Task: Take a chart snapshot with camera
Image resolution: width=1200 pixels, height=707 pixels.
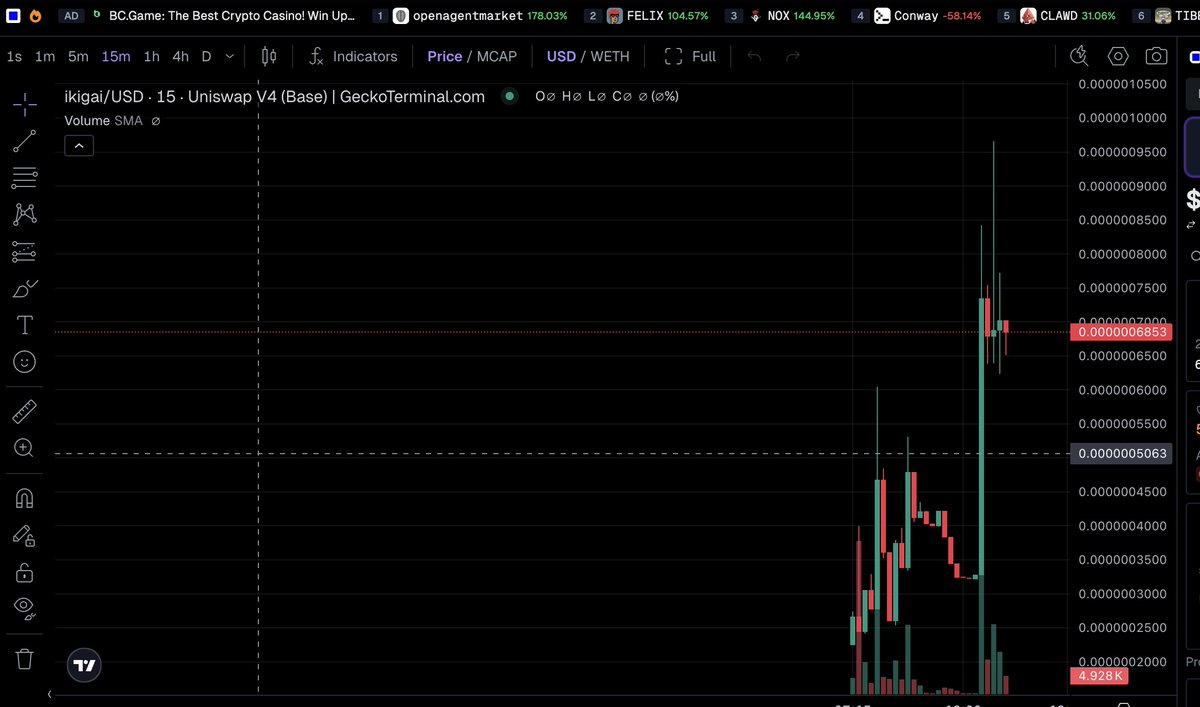Action: coord(1156,56)
